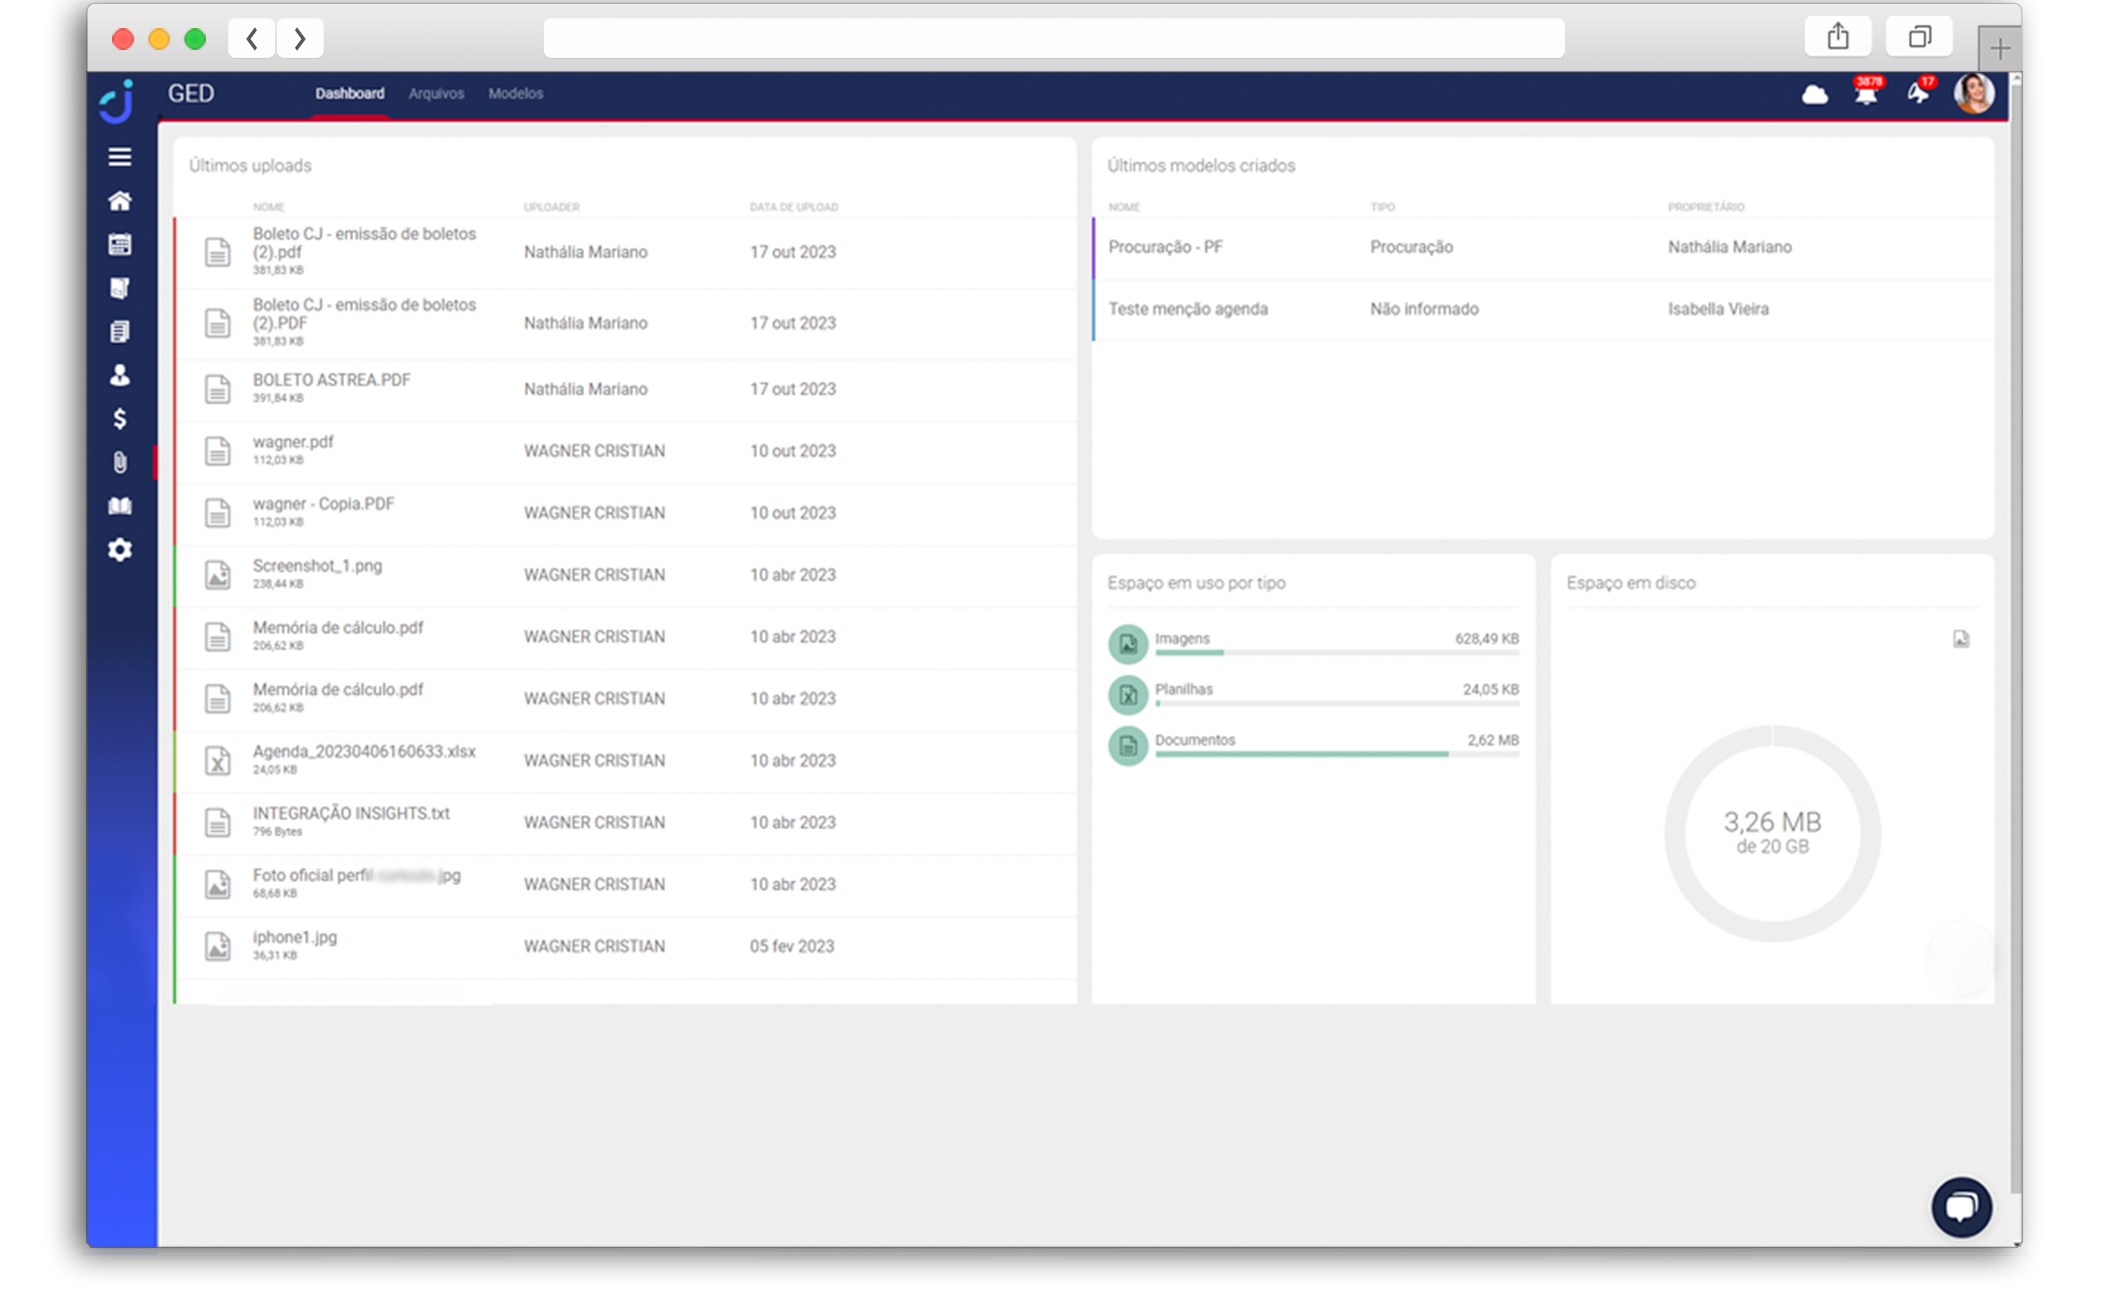Open the chat support bubble

[1962, 1207]
